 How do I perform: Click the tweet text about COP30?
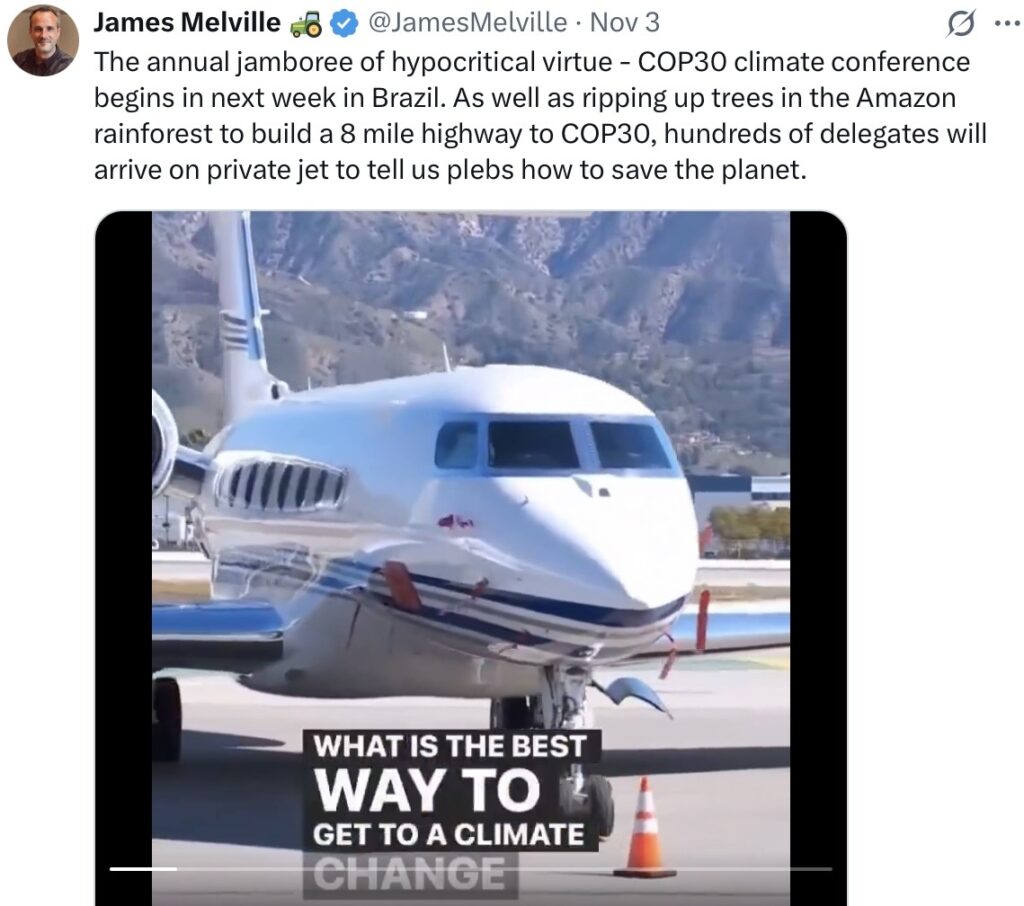point(539,116)
